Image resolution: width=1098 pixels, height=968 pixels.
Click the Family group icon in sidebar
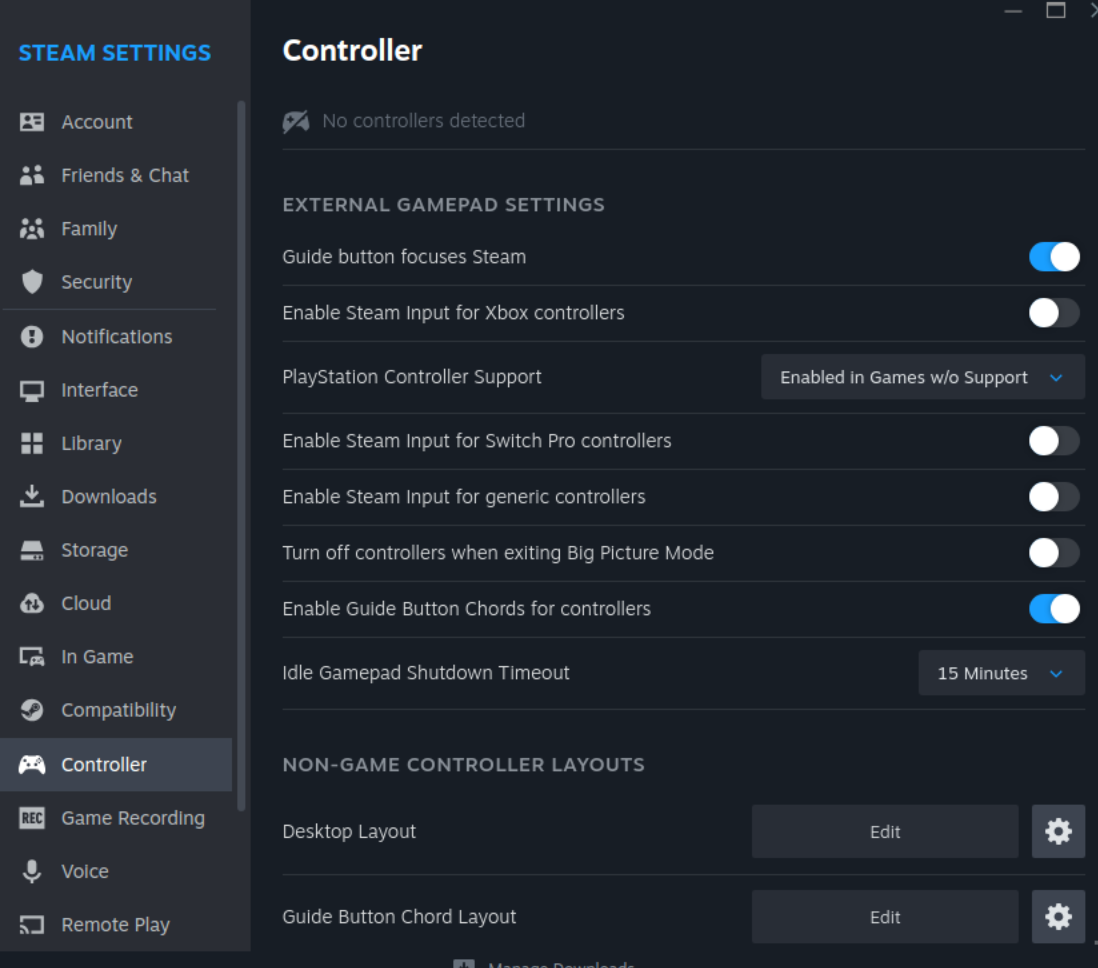32,228
